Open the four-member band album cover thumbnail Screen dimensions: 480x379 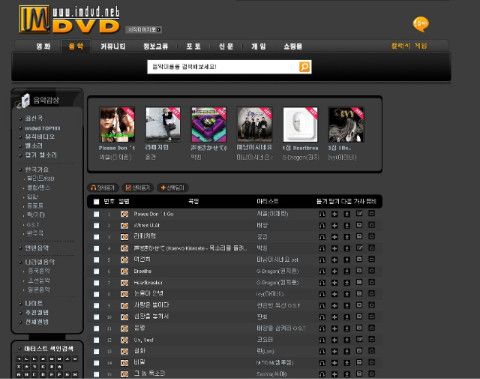254,125
